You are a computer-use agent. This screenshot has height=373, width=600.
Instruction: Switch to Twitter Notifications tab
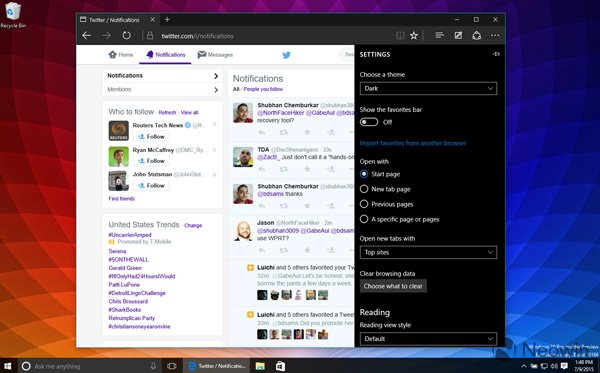166,55
